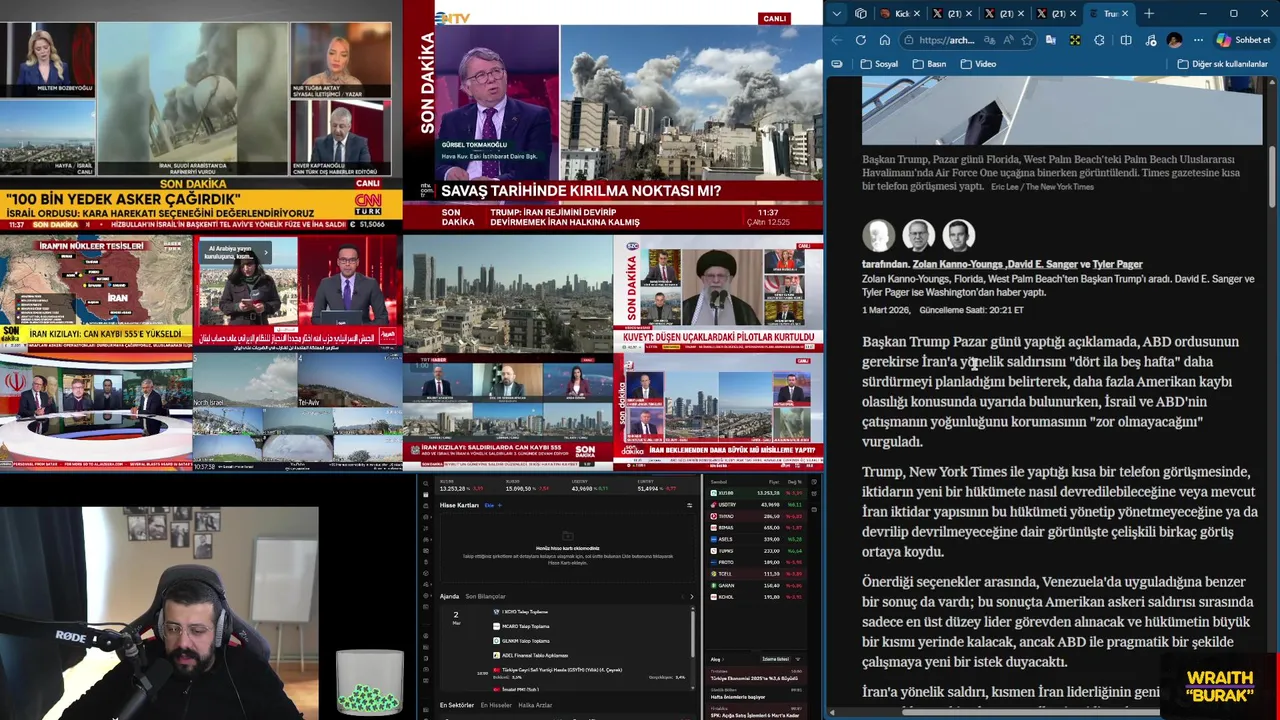Switch to the Ajanda tab
The height and width of the screenshot is (720, 1280).
click(x=449, y=596)
